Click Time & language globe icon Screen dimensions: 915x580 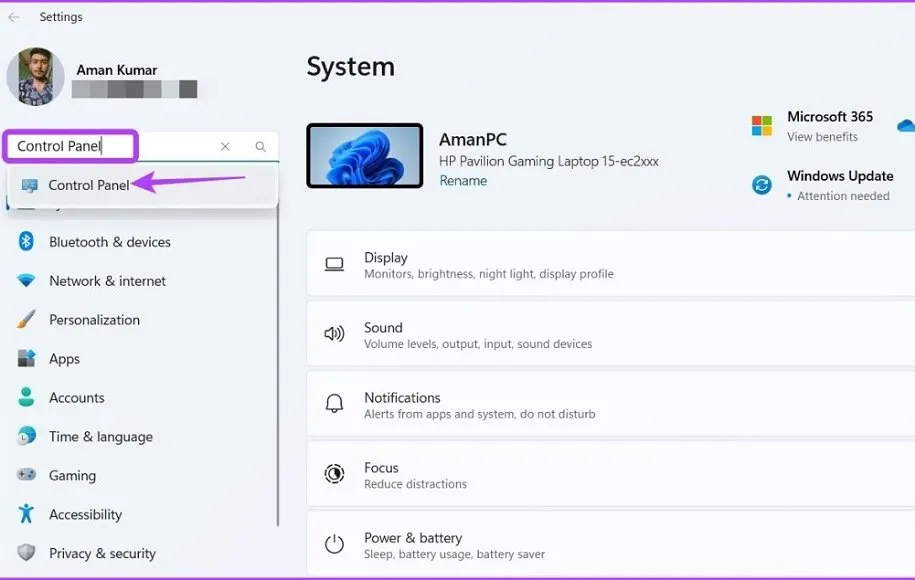(27, 437)
